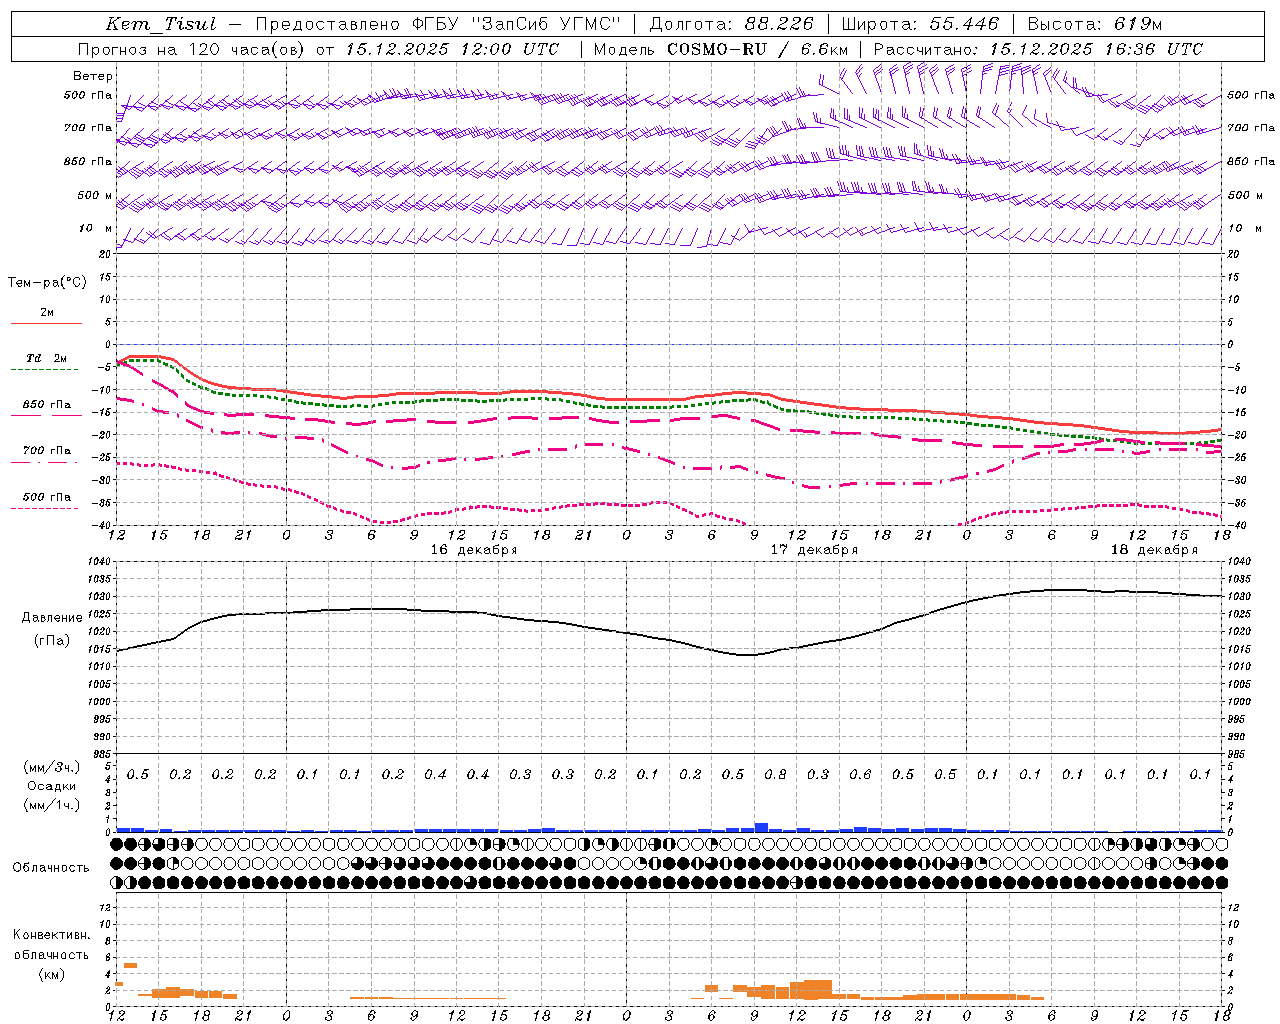
Task: Click the (мм/1ч.) precipitation unit label
Action: [x=51, y=805]
